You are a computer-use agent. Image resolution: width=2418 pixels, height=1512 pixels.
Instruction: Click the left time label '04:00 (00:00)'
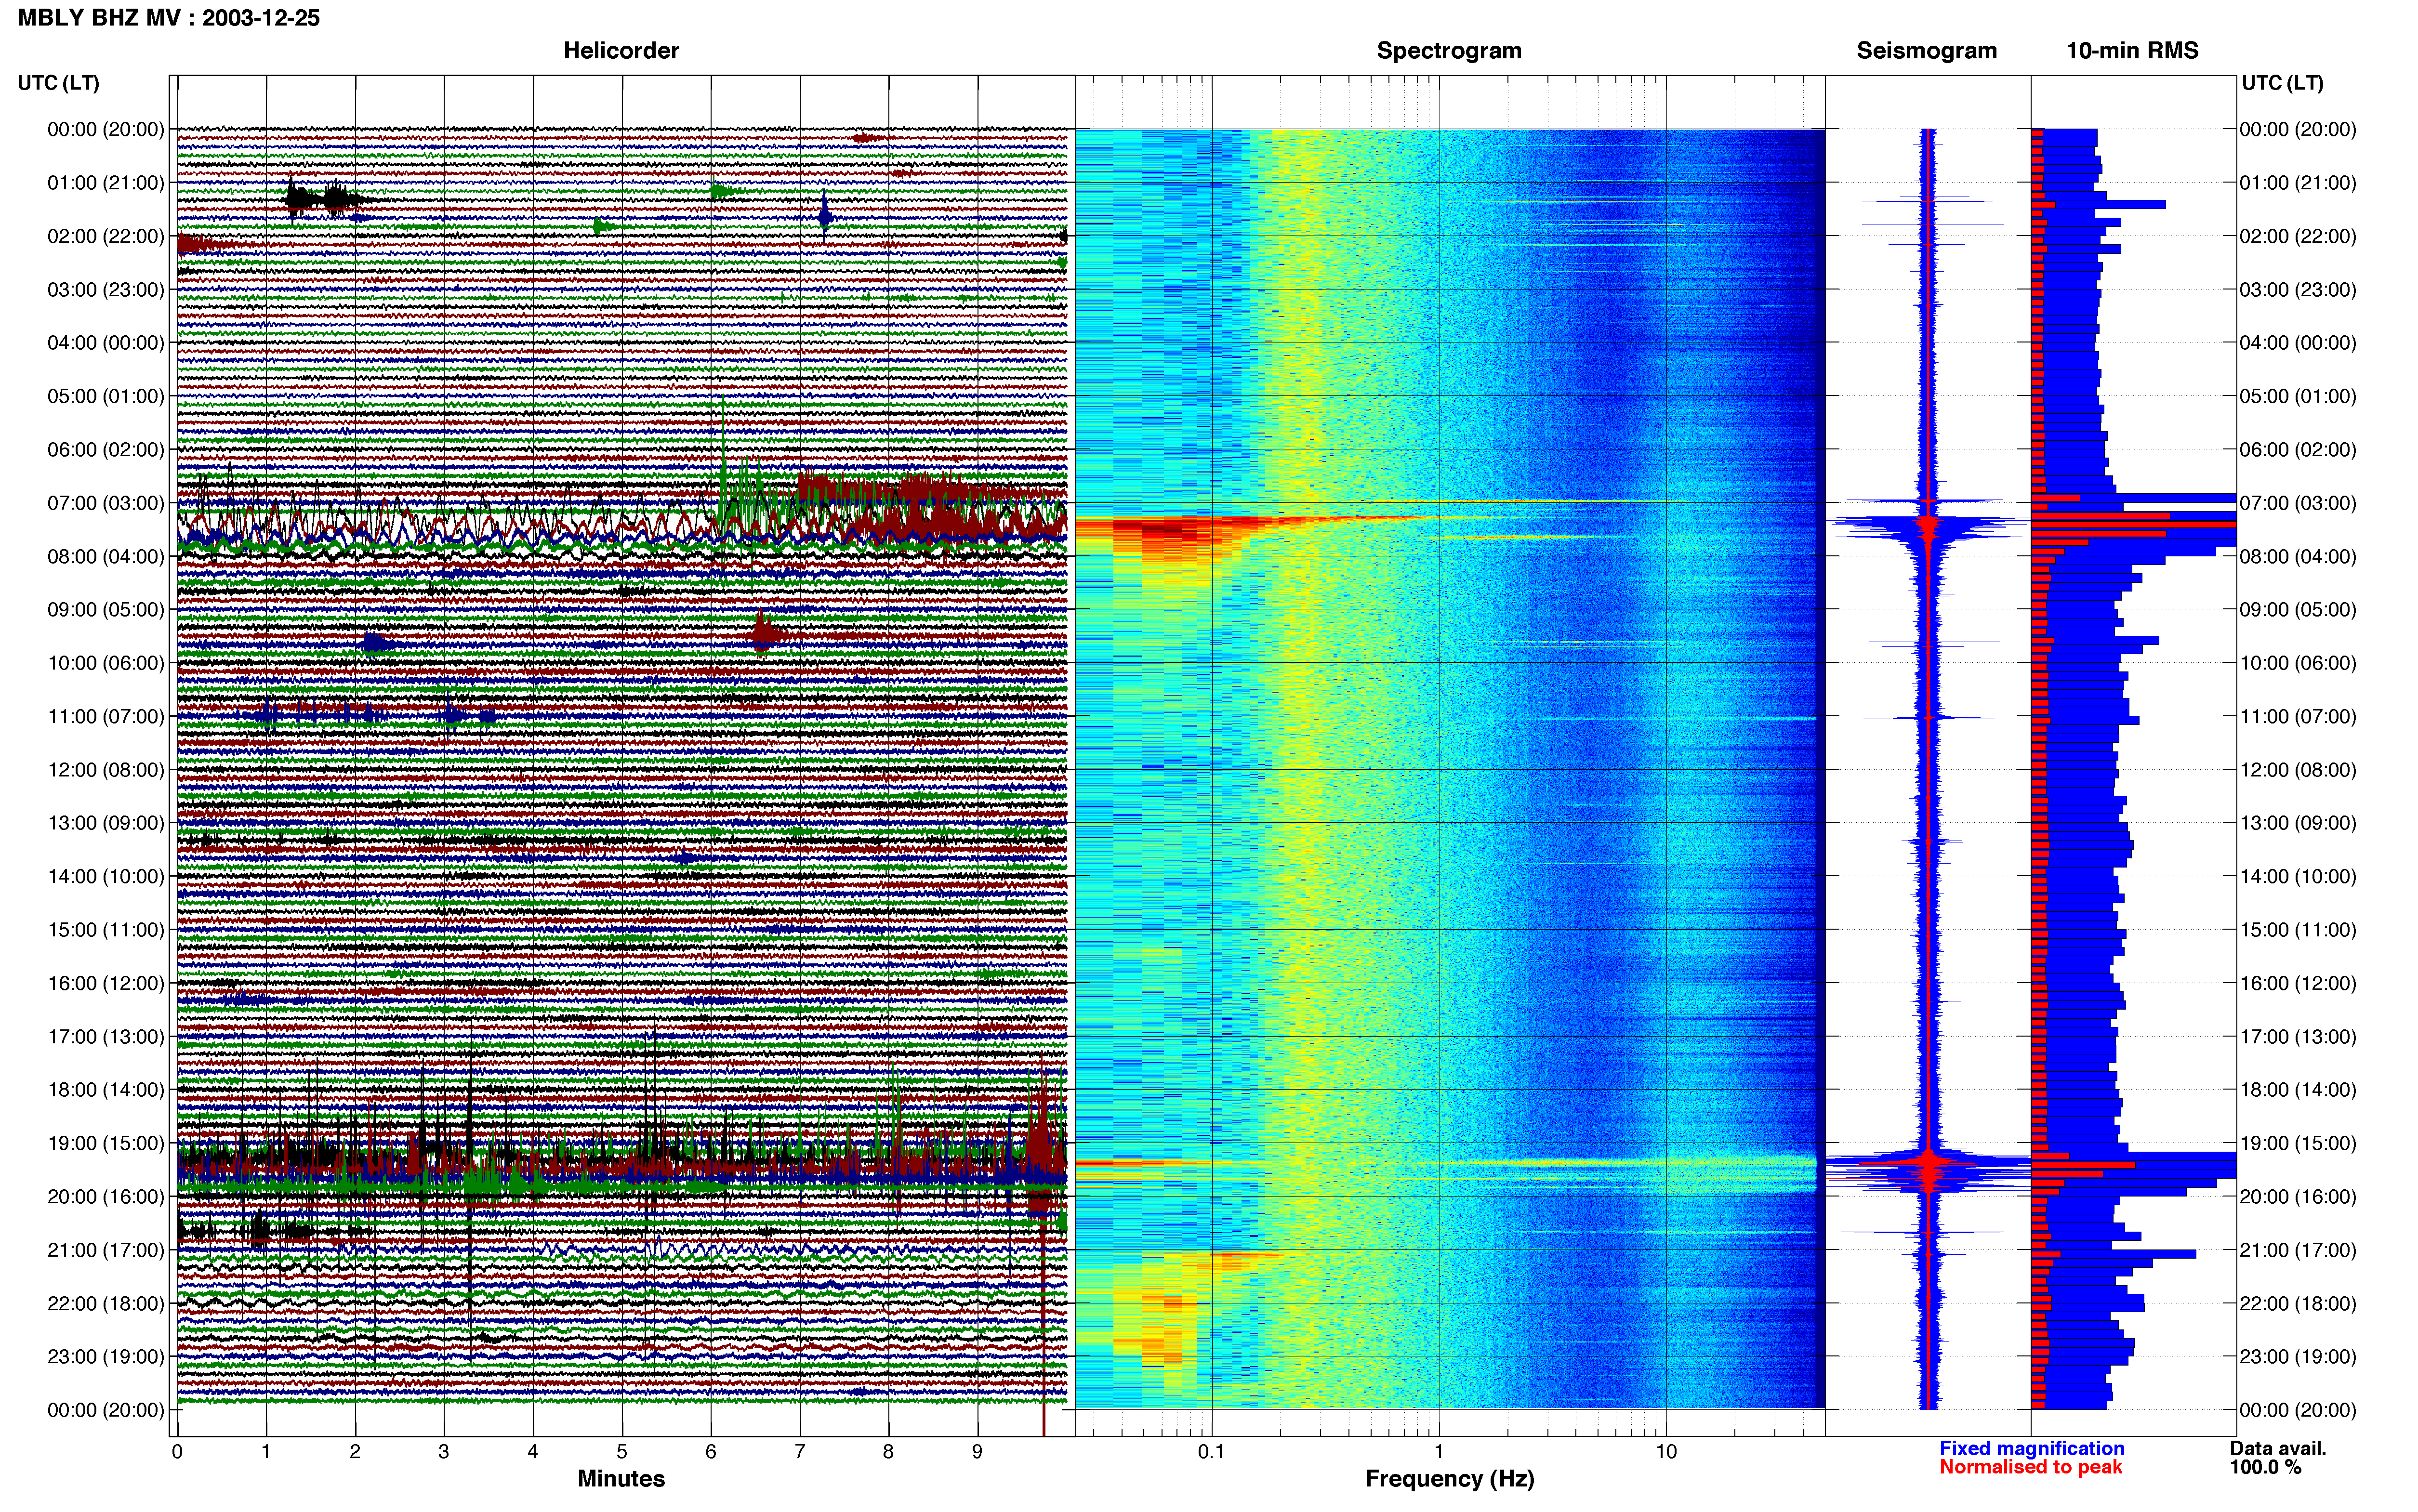click(x=105, y=342)
